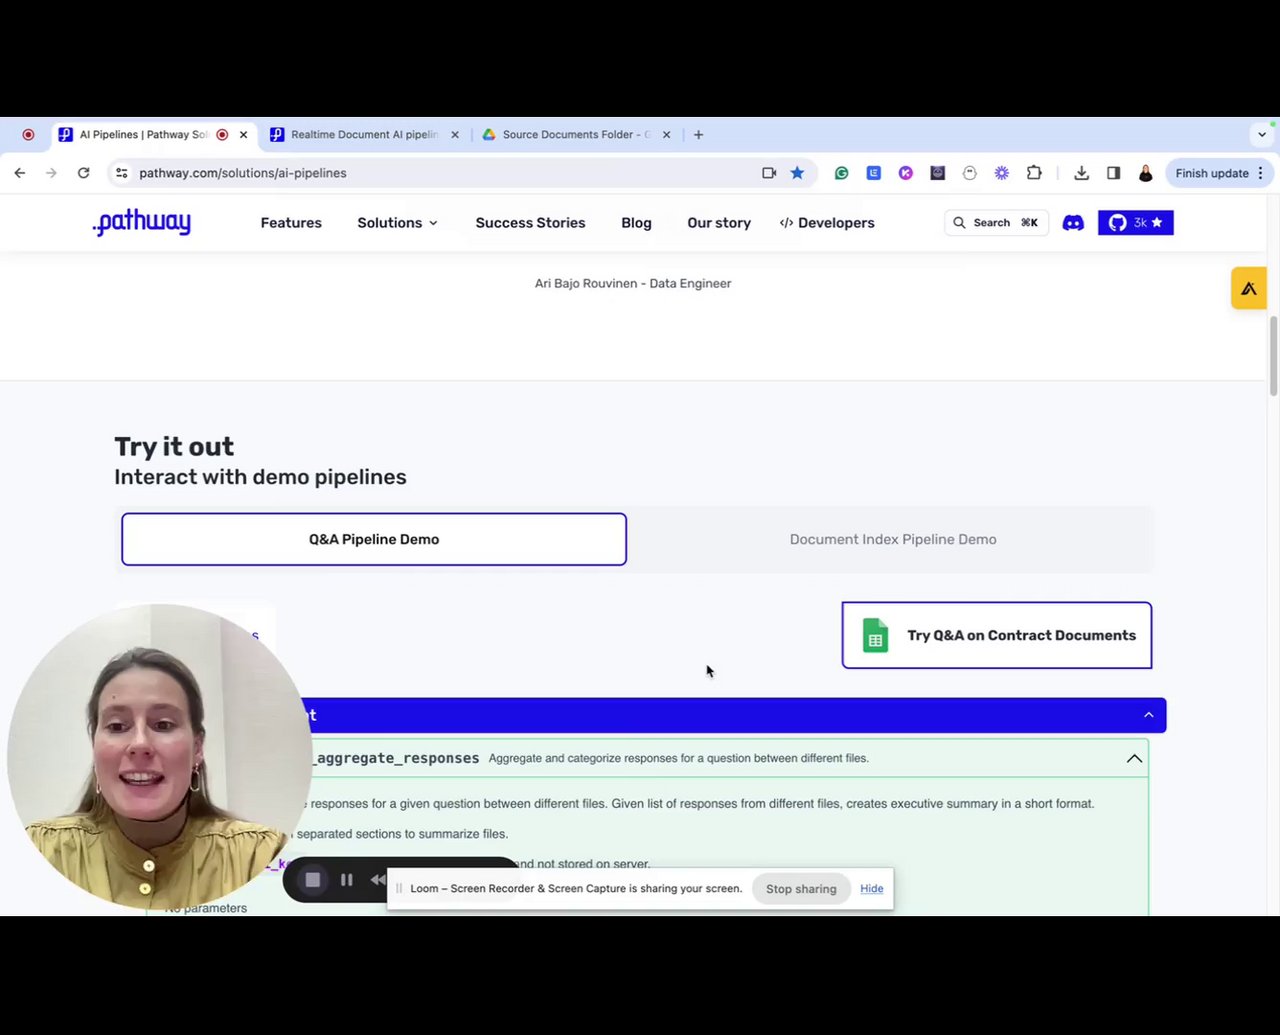Select the Q&A Pipeline Demo tab
Screen dimensions: 1280x1035
point(374,539)
